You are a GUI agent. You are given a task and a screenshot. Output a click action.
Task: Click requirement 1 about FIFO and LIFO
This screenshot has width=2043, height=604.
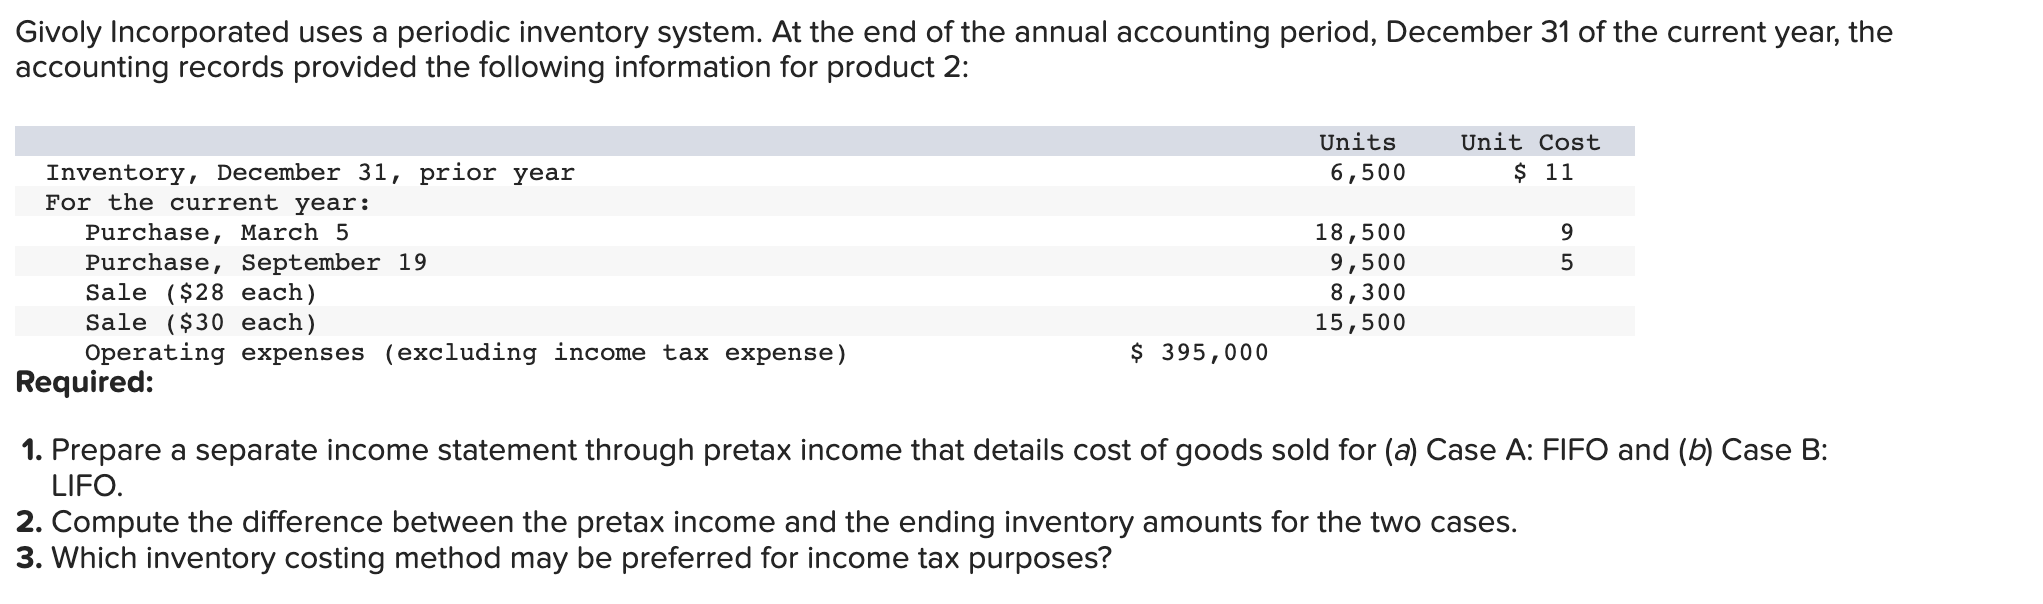pyautogui.click(x=923, y=467)
